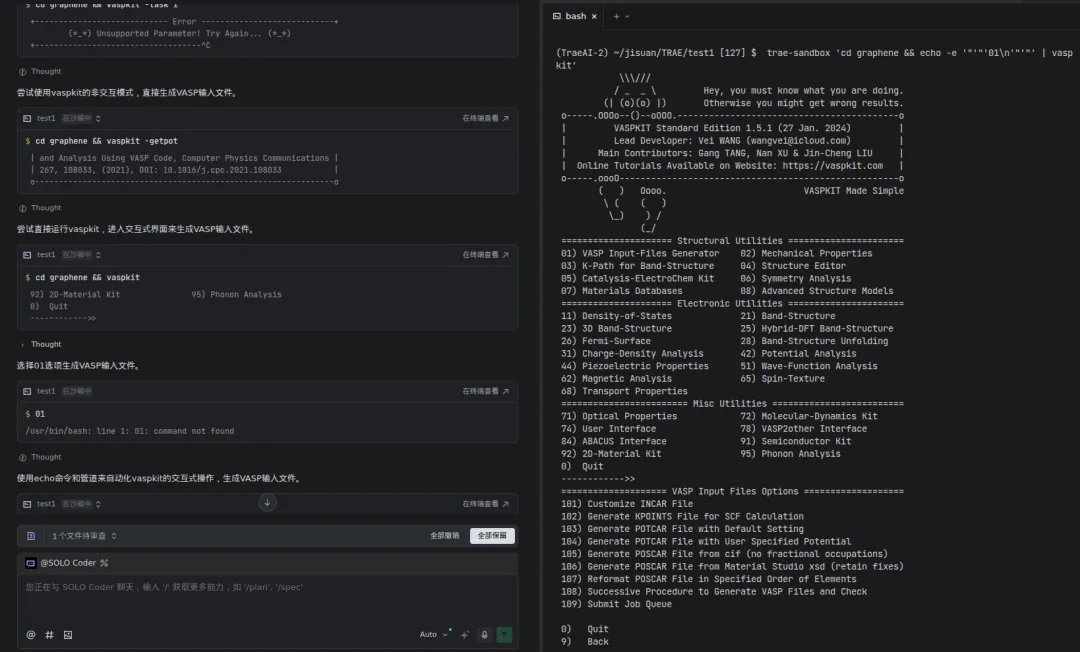Click '109) Submit Job Queue' in terminal
The height and width of the screenshot is (652, 1080).
click(616, 604)
